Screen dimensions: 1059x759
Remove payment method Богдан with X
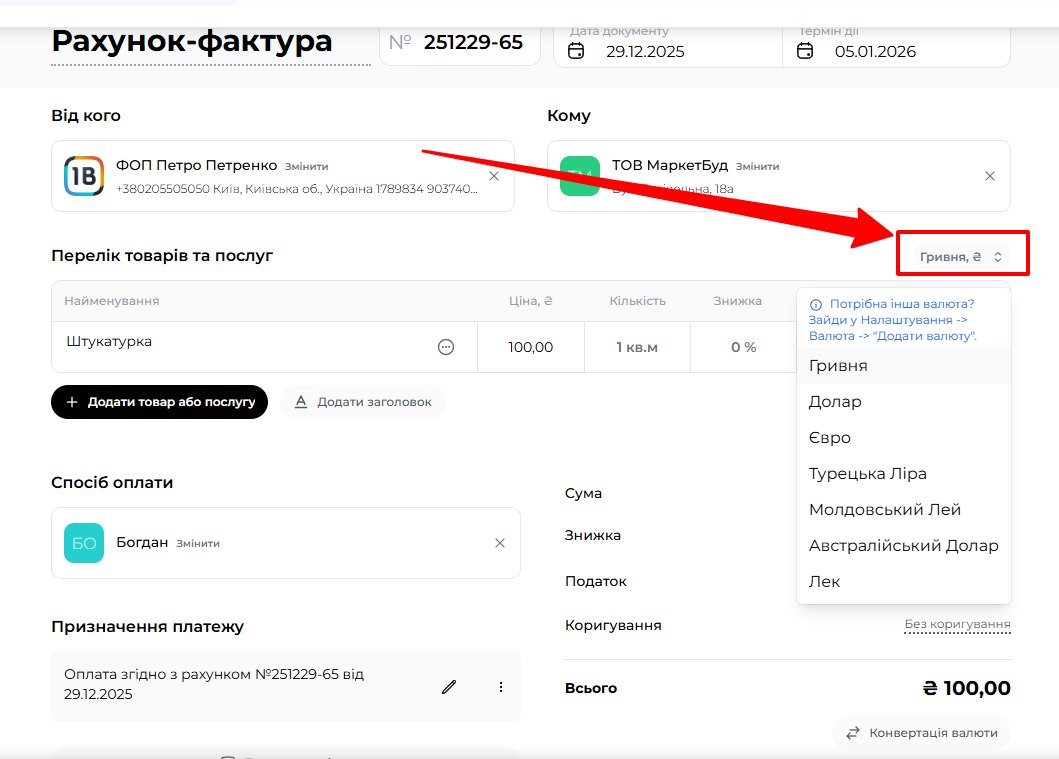(500, 543)
